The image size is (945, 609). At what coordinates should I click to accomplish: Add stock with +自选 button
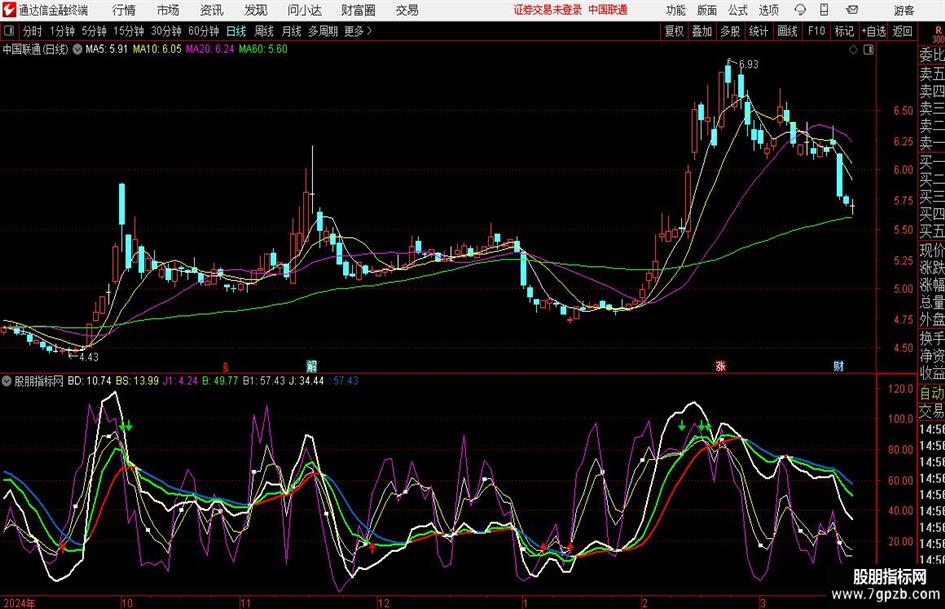tap(874, 31)
